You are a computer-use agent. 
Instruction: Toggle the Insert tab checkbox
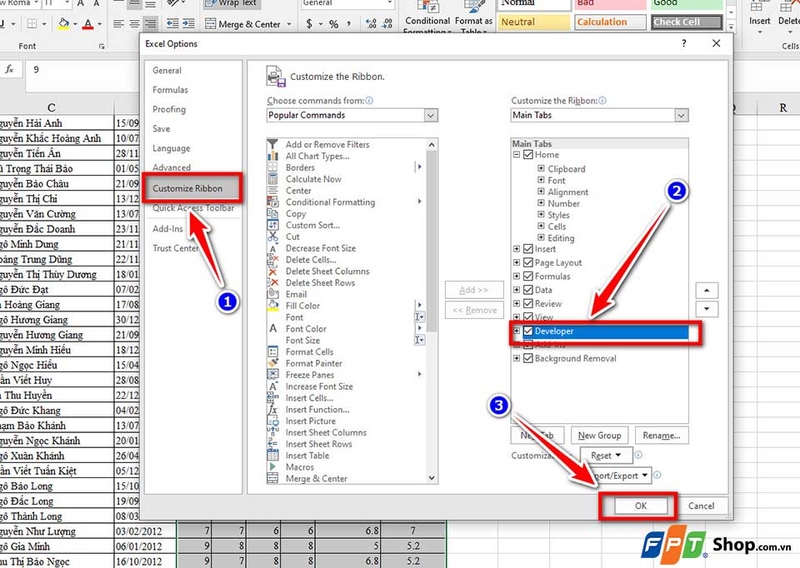coord(529,249)
